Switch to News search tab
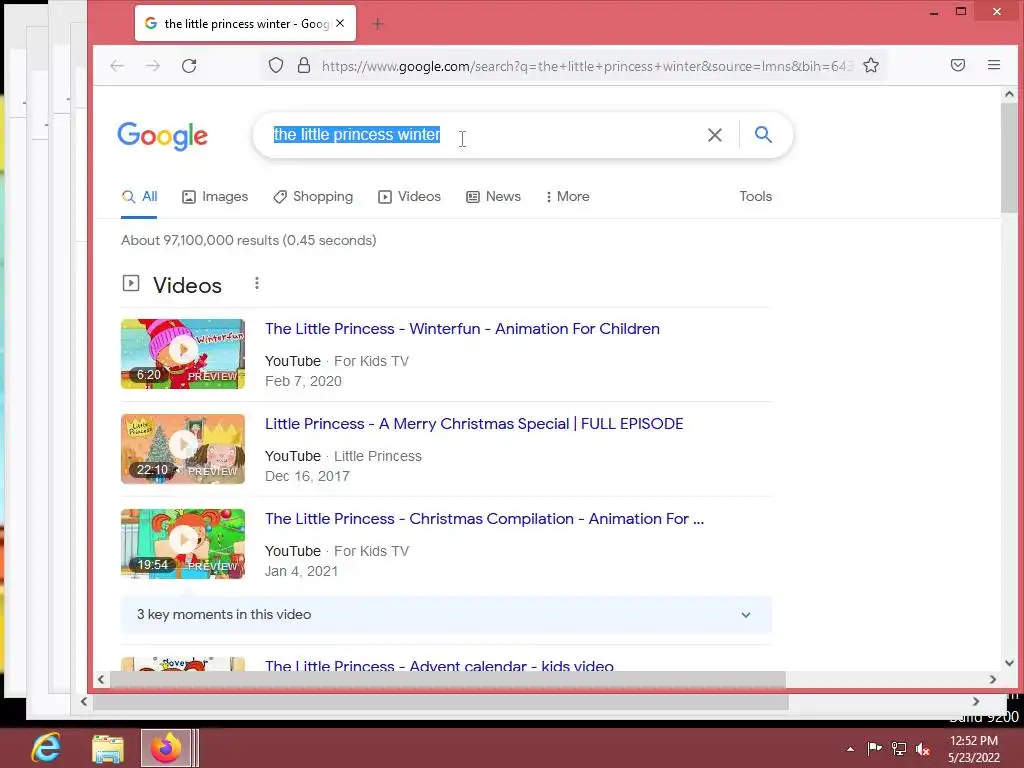 (493, 197)
